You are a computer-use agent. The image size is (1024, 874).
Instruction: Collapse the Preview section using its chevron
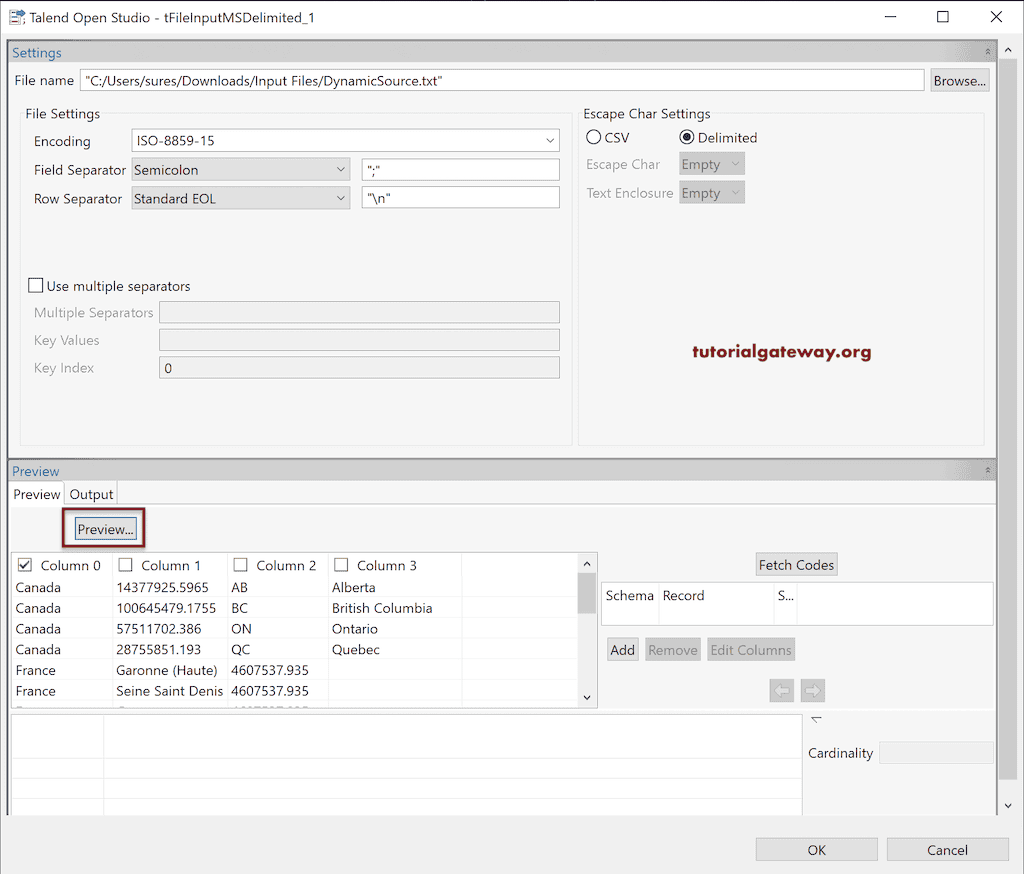(x=988, y=470)
